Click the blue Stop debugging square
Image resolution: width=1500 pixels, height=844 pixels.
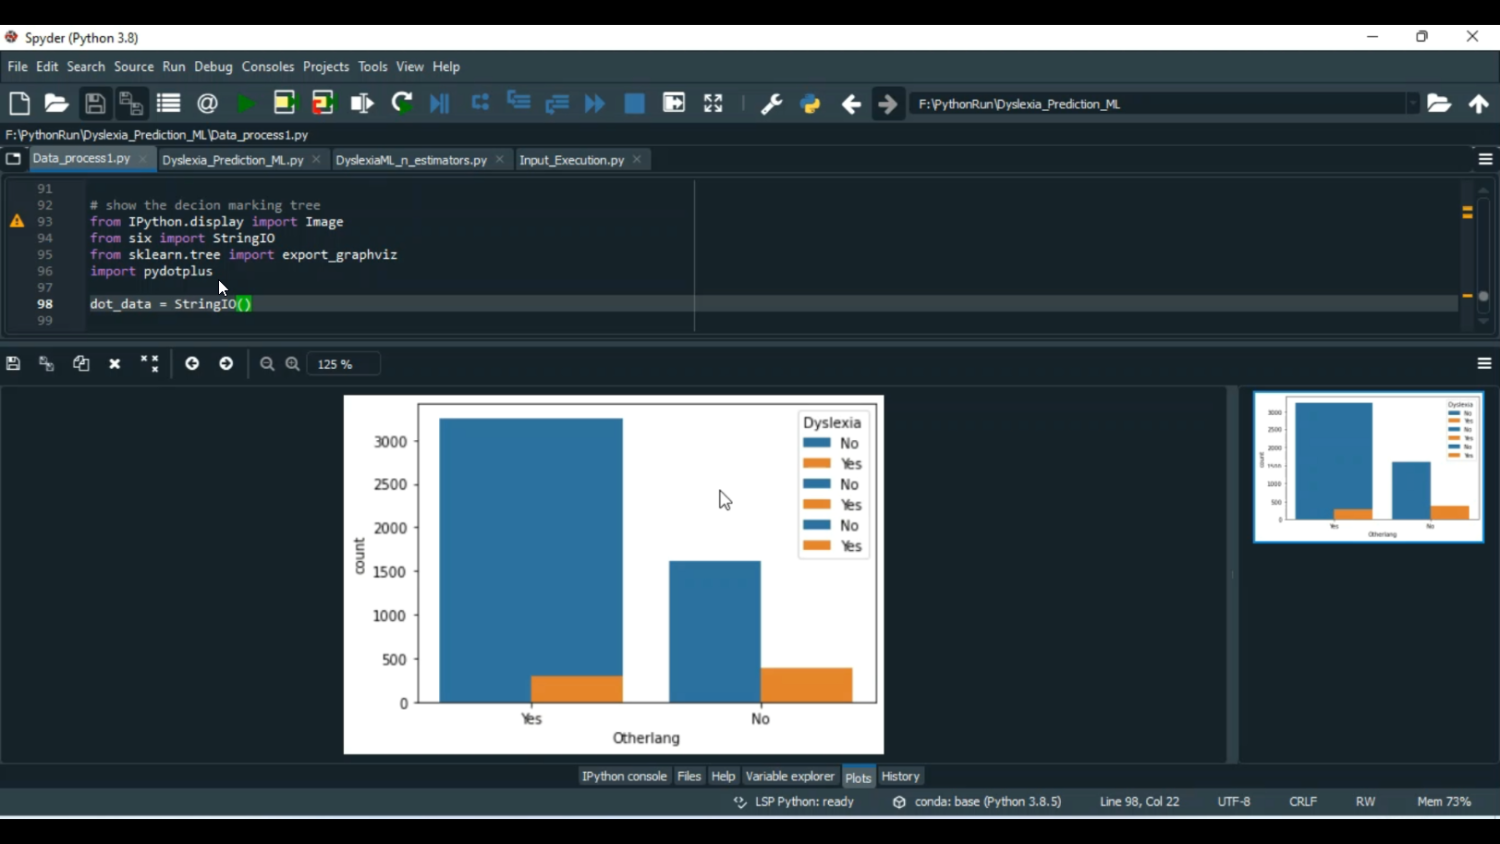pyautogui.click(x=634, y=103)
